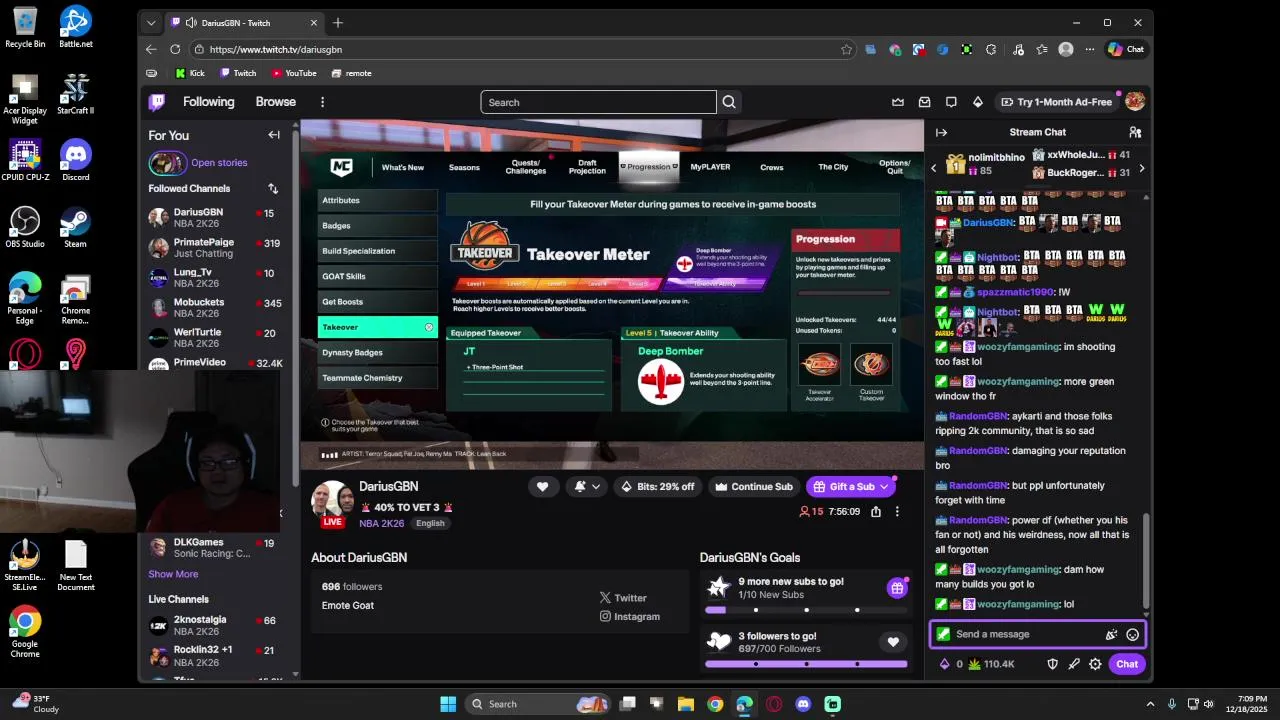Open the Browse tab

(x=275, y=102)
